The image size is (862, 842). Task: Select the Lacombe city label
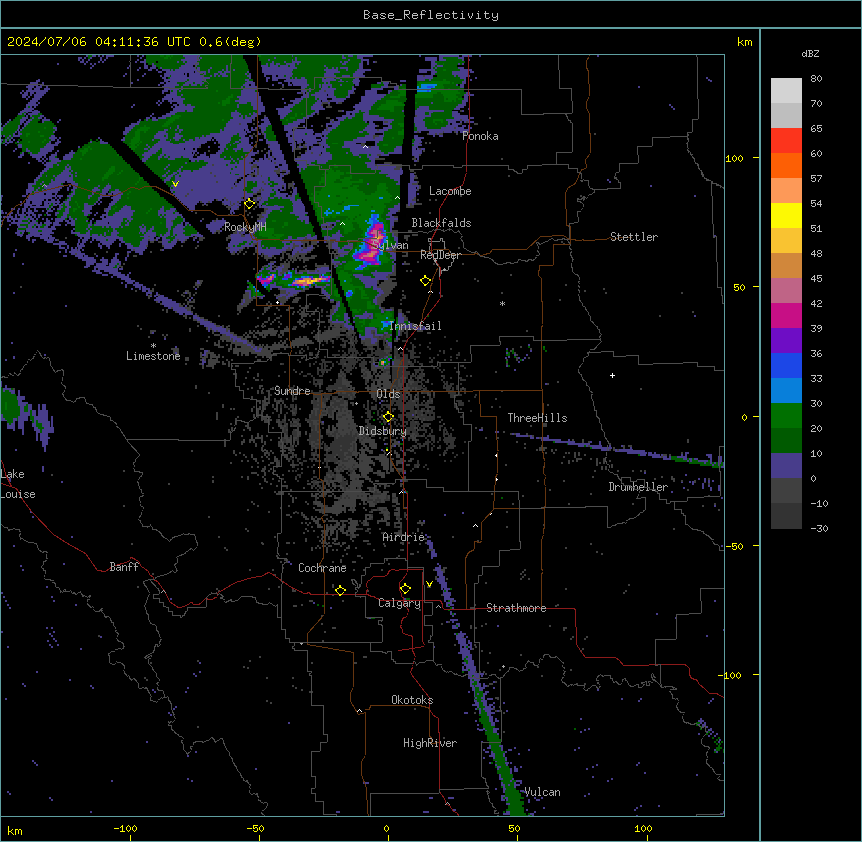450,191
